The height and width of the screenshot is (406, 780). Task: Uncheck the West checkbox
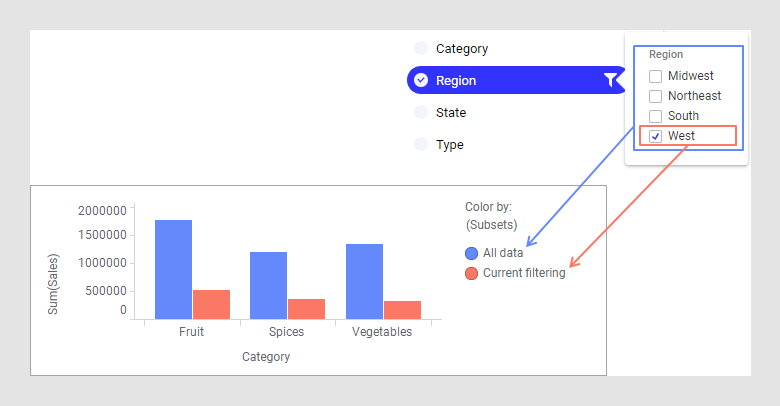[x=656, y=136]
